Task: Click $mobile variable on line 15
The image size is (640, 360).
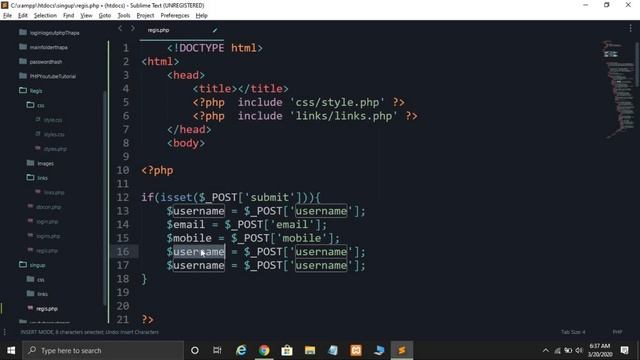Action: (x=189, y=238)
